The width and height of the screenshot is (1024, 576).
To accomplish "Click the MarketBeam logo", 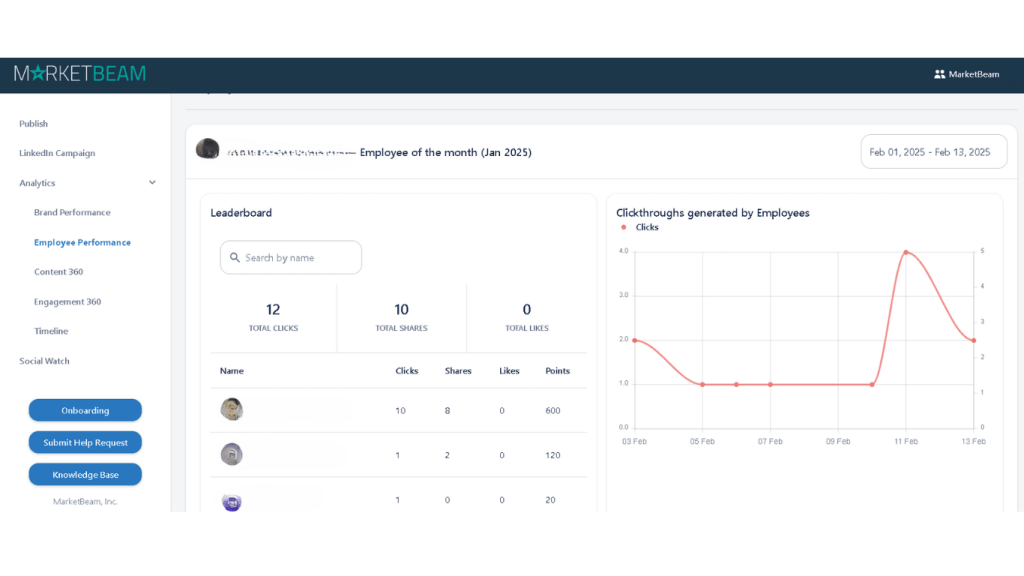I will coord(80,74).
